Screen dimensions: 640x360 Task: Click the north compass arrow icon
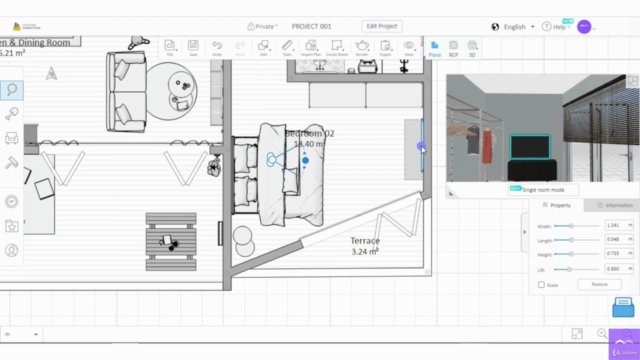(x=51, y=73)
